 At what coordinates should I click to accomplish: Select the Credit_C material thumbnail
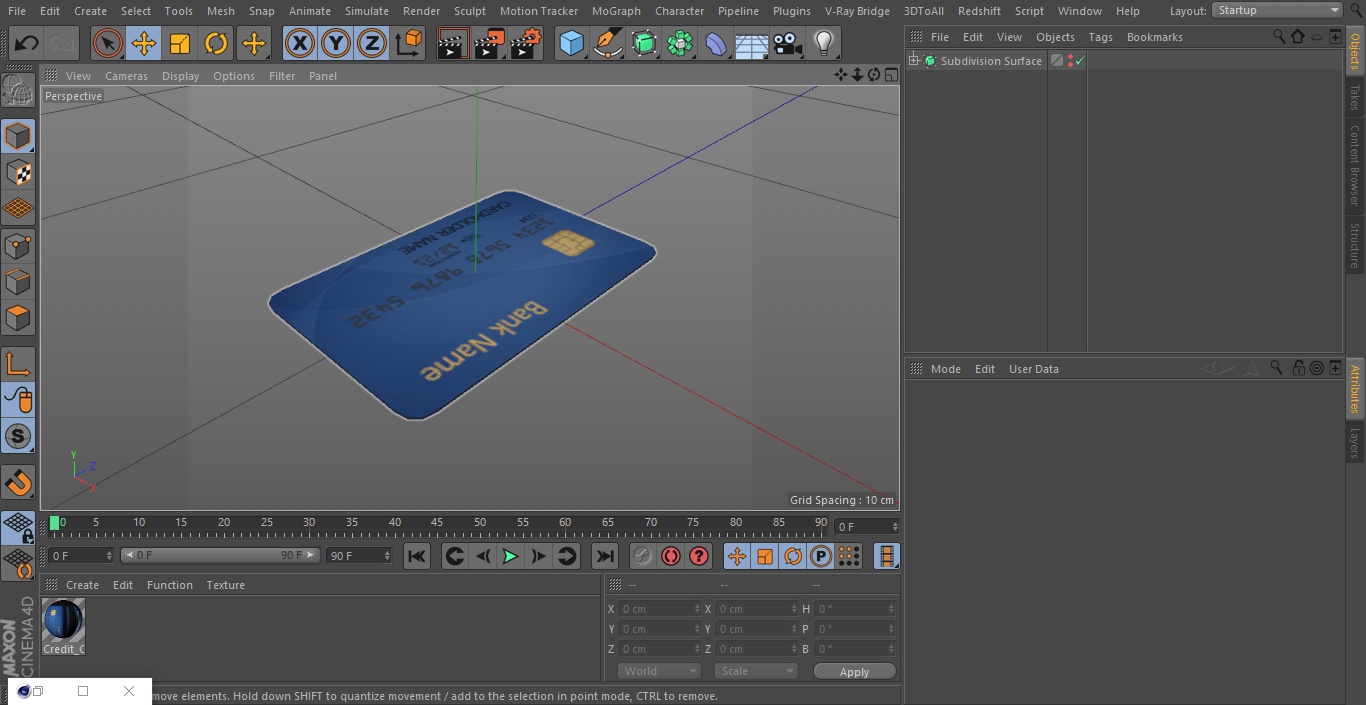[x=63, y=620]
